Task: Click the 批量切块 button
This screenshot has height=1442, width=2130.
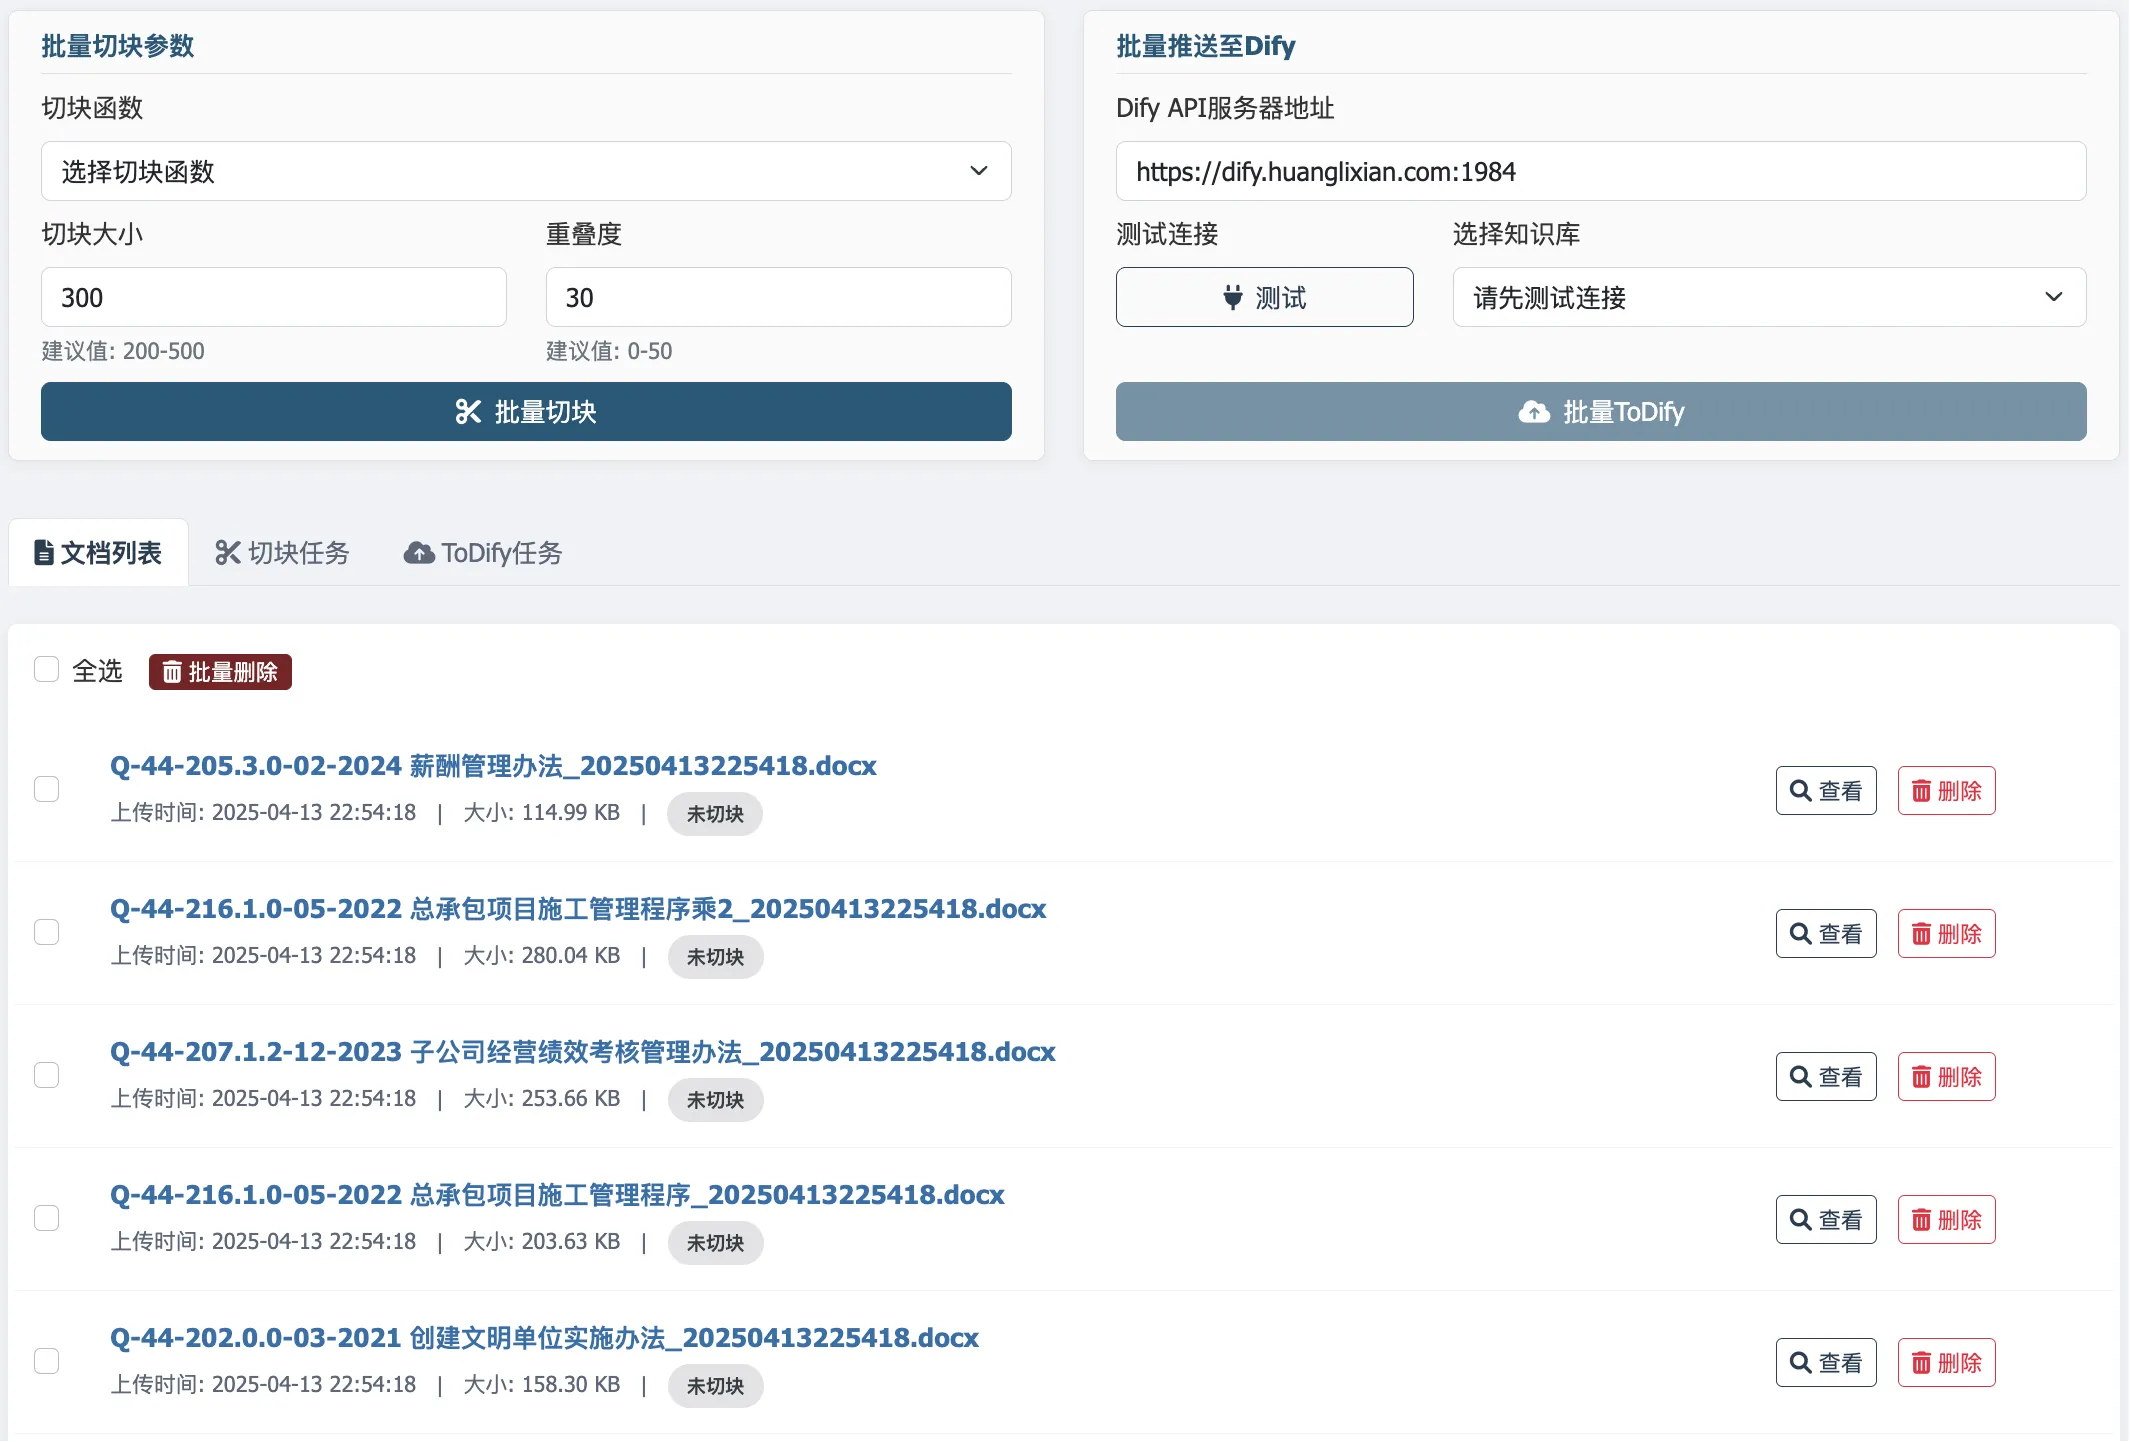Action: [526, 412]
